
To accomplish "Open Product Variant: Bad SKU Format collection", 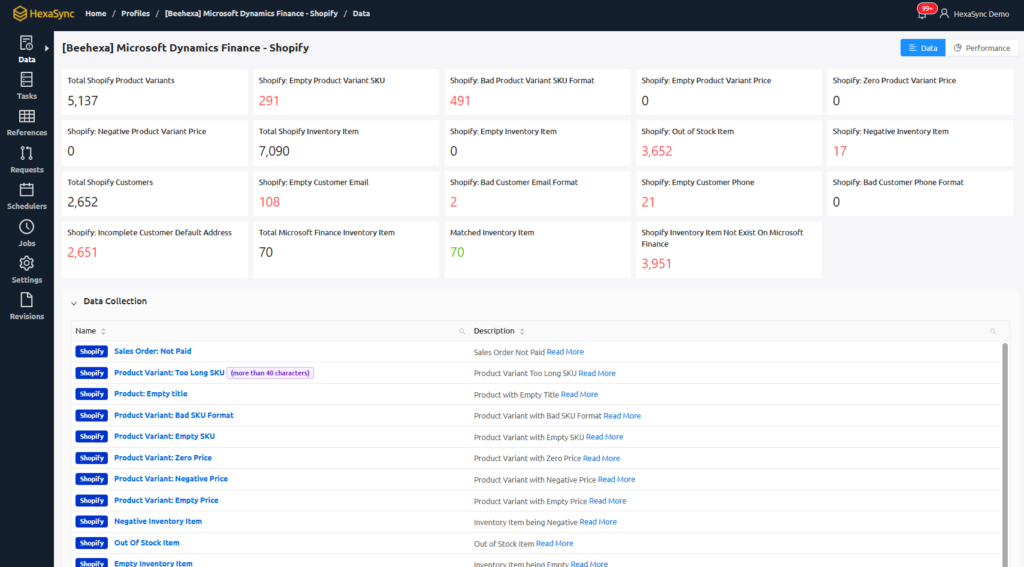I will click(x=174, y=415).
